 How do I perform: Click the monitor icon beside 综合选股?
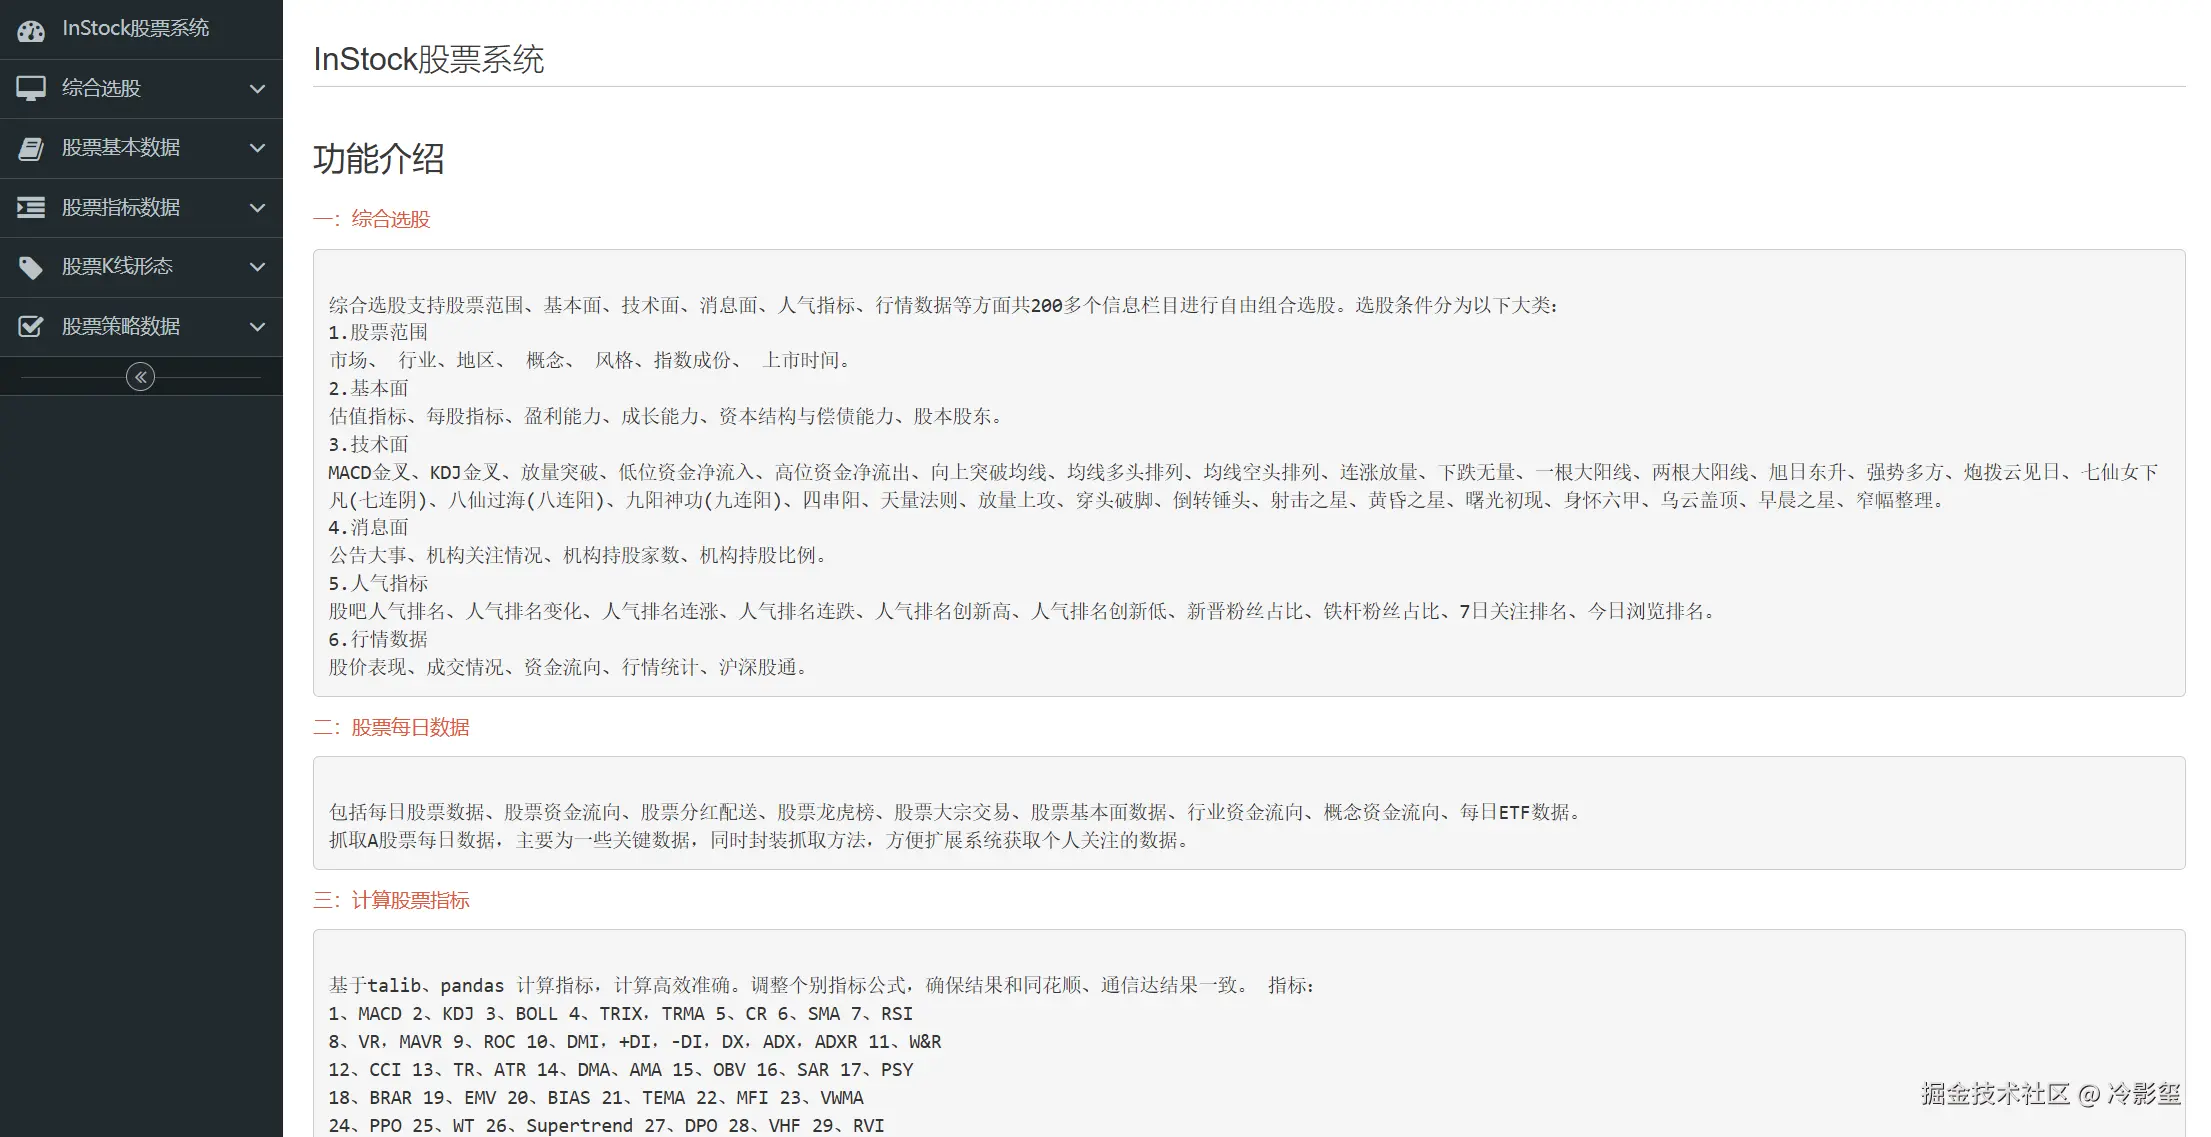coord(31,88)
